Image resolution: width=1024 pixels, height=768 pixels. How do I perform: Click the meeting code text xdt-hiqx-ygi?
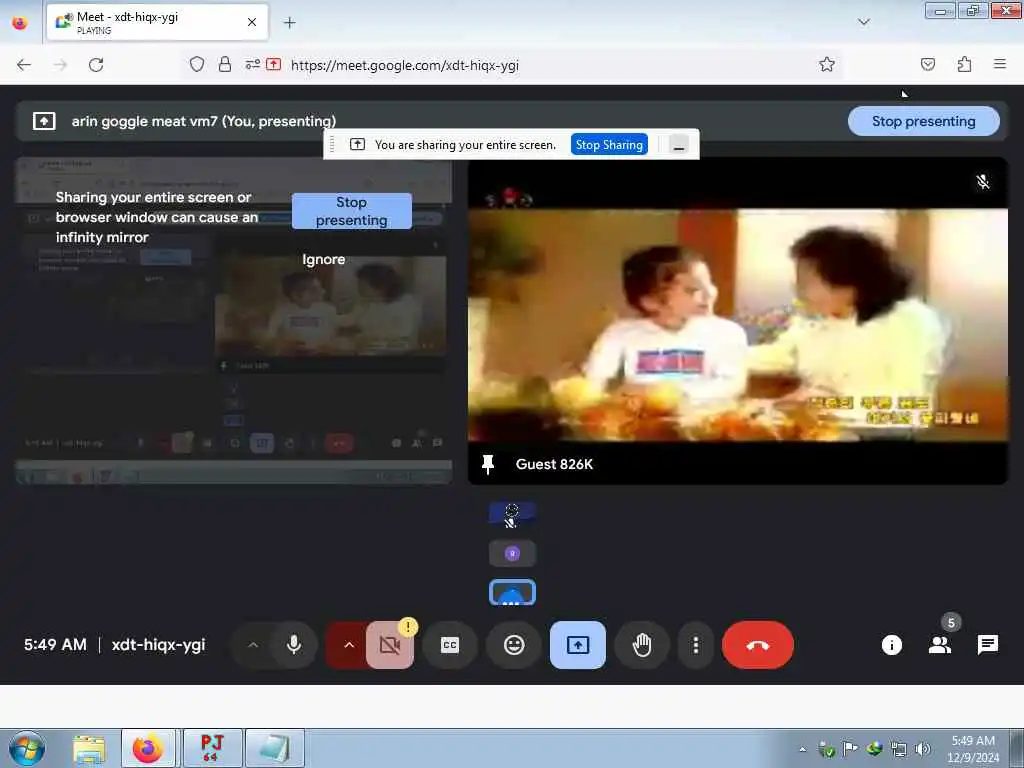click(158, 645)
